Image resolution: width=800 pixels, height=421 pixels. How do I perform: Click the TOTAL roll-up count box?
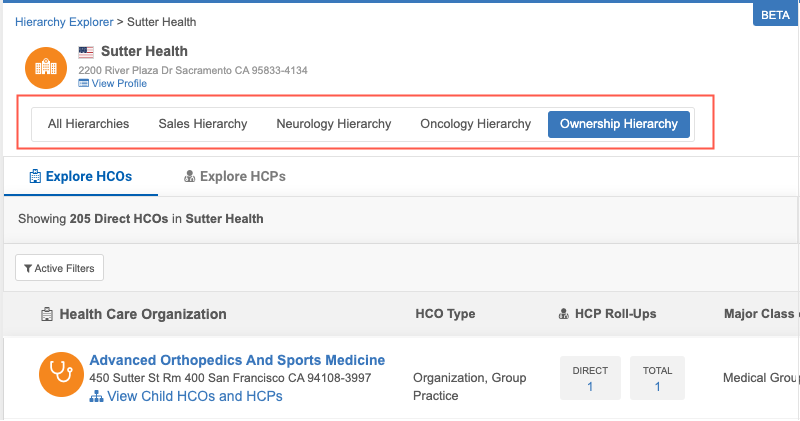657,378
